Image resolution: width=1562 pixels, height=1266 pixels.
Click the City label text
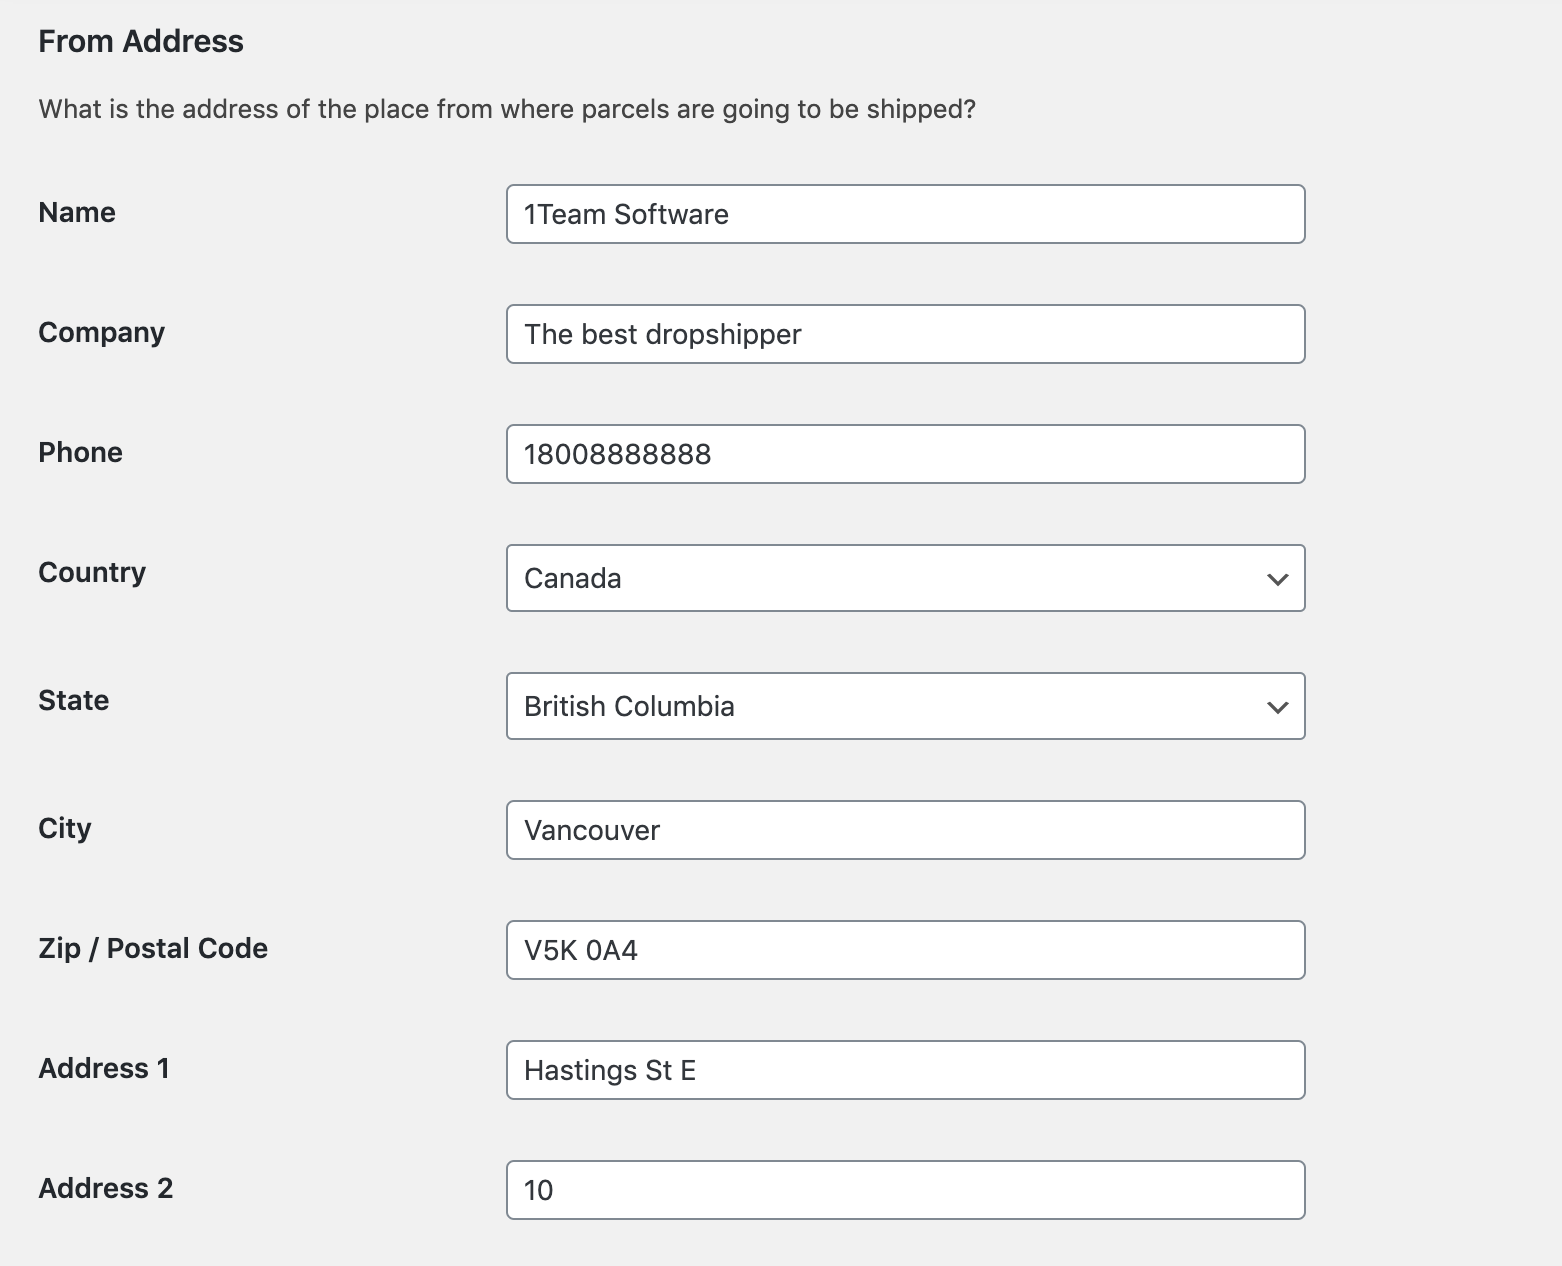coord(65,828)
